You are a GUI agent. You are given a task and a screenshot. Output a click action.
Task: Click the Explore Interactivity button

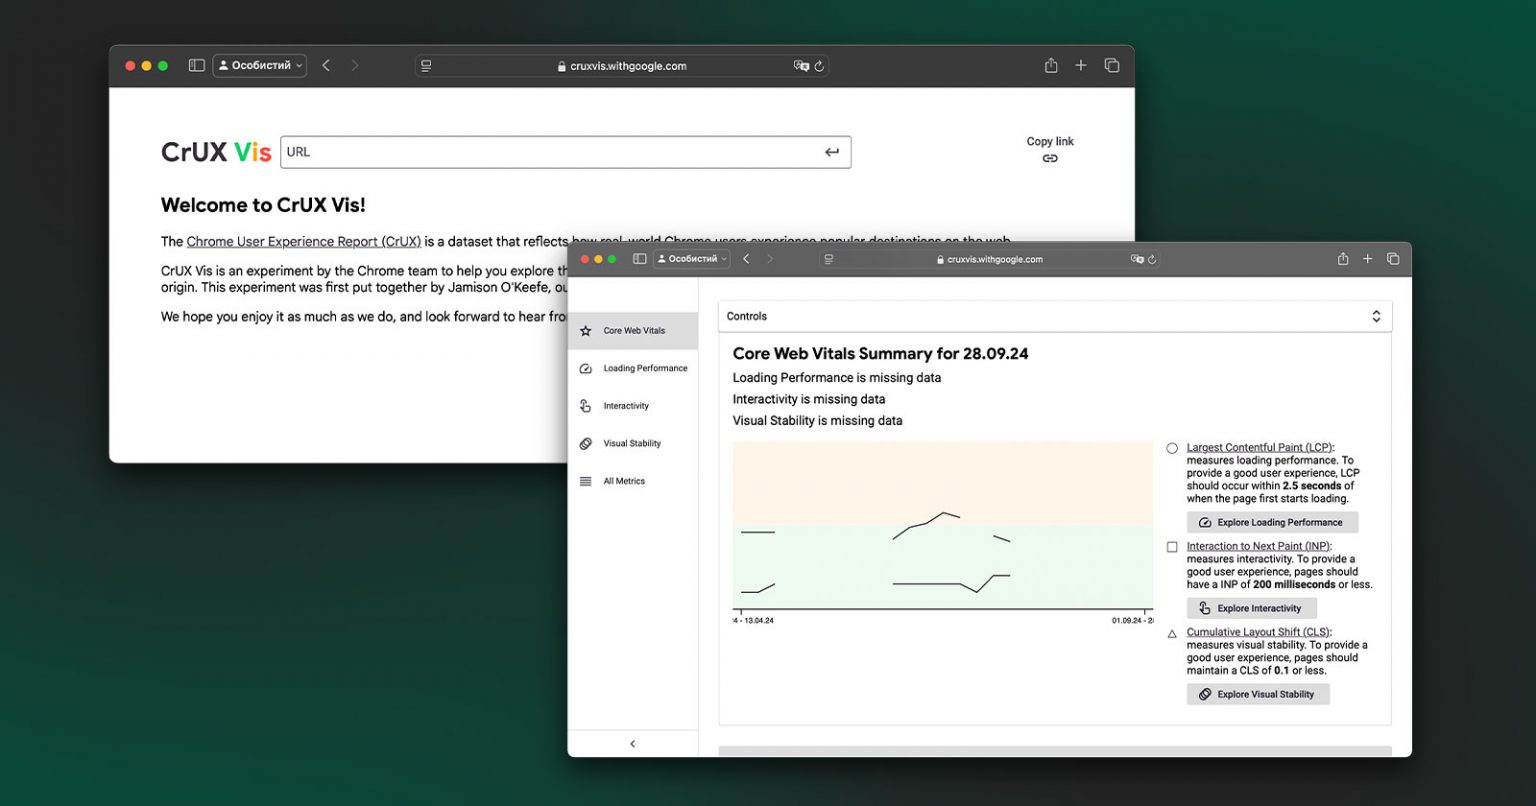pos(1251,608)
